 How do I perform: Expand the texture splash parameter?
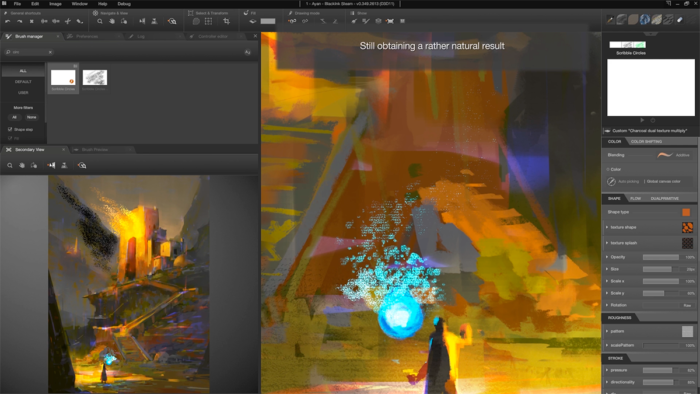(x=607, y=243)
